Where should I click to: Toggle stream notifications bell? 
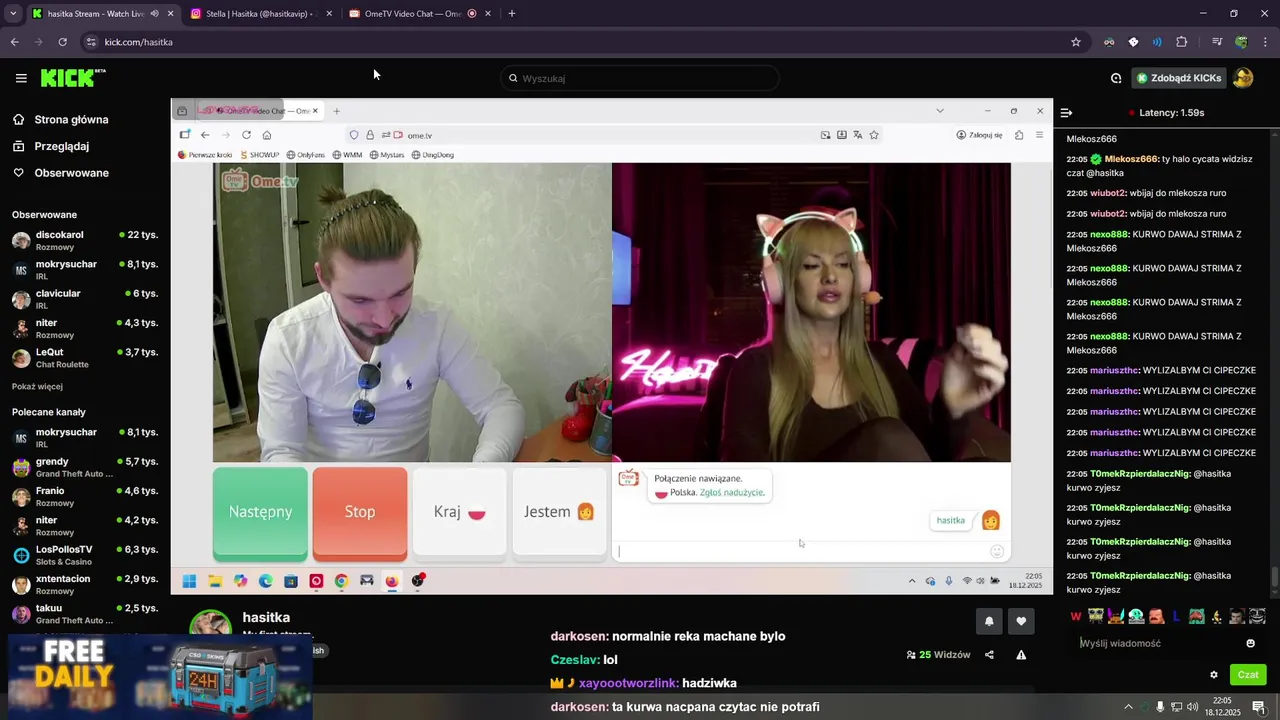(989, 621)
